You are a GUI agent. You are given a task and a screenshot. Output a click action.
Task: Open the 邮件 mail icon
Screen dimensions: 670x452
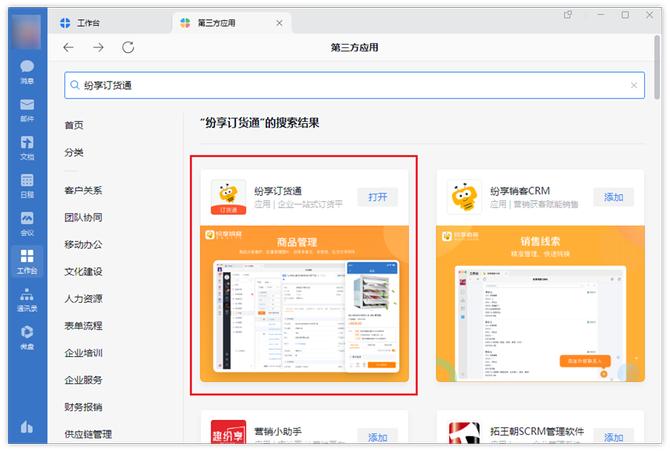click(x=27, y=108)
